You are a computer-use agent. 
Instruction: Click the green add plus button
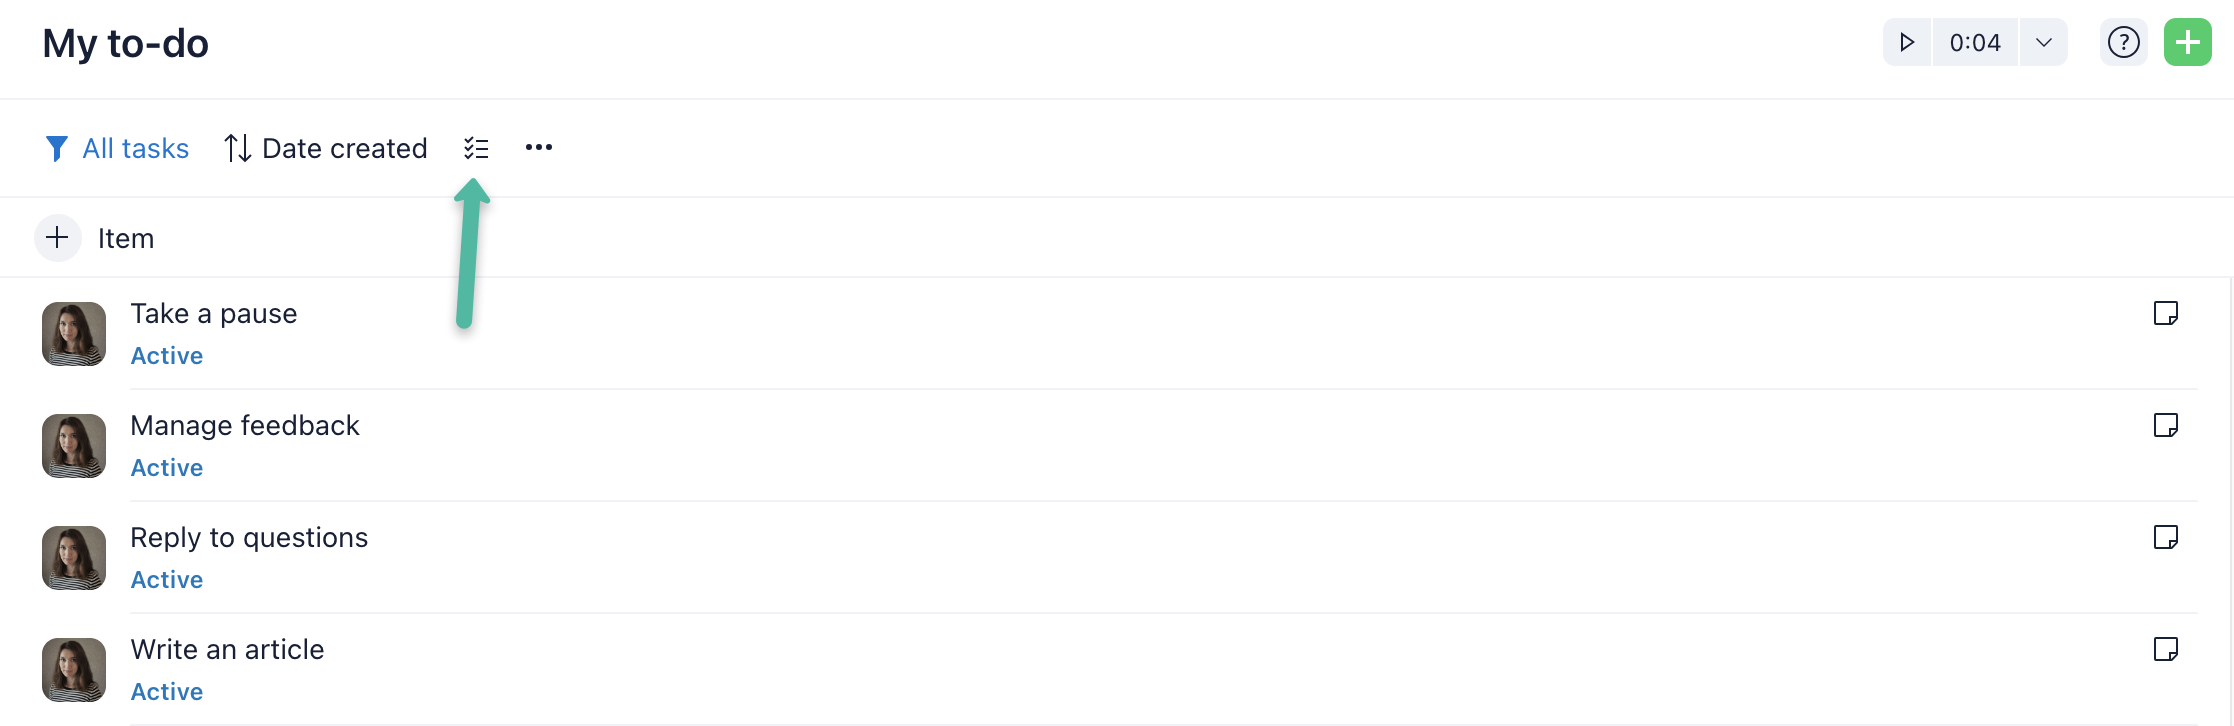2188,43
